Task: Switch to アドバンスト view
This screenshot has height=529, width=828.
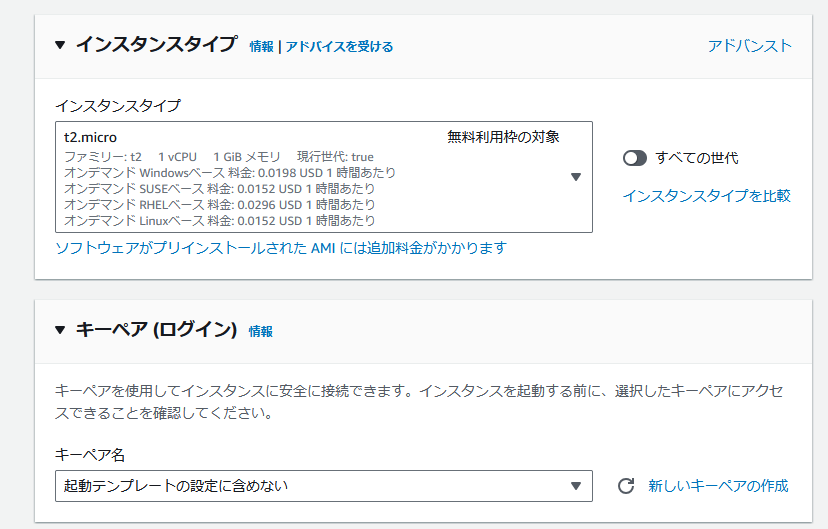Action: click(749, 46)
